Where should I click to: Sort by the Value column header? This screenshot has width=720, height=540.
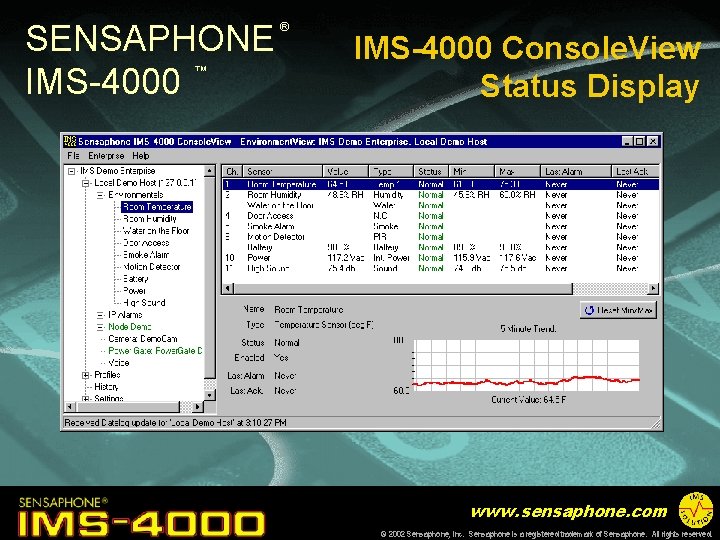(345, 172)
